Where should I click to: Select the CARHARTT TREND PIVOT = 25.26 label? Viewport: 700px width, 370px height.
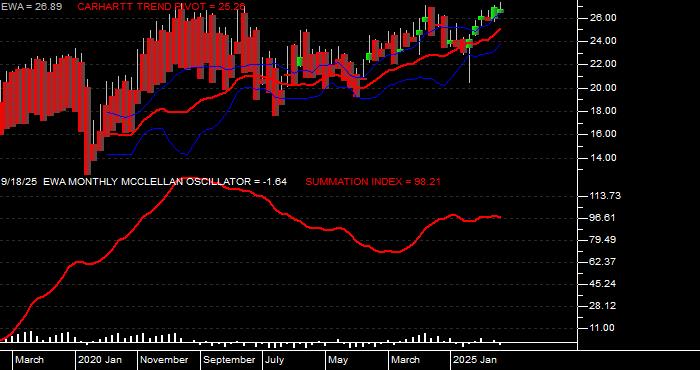tap(161, 7)
